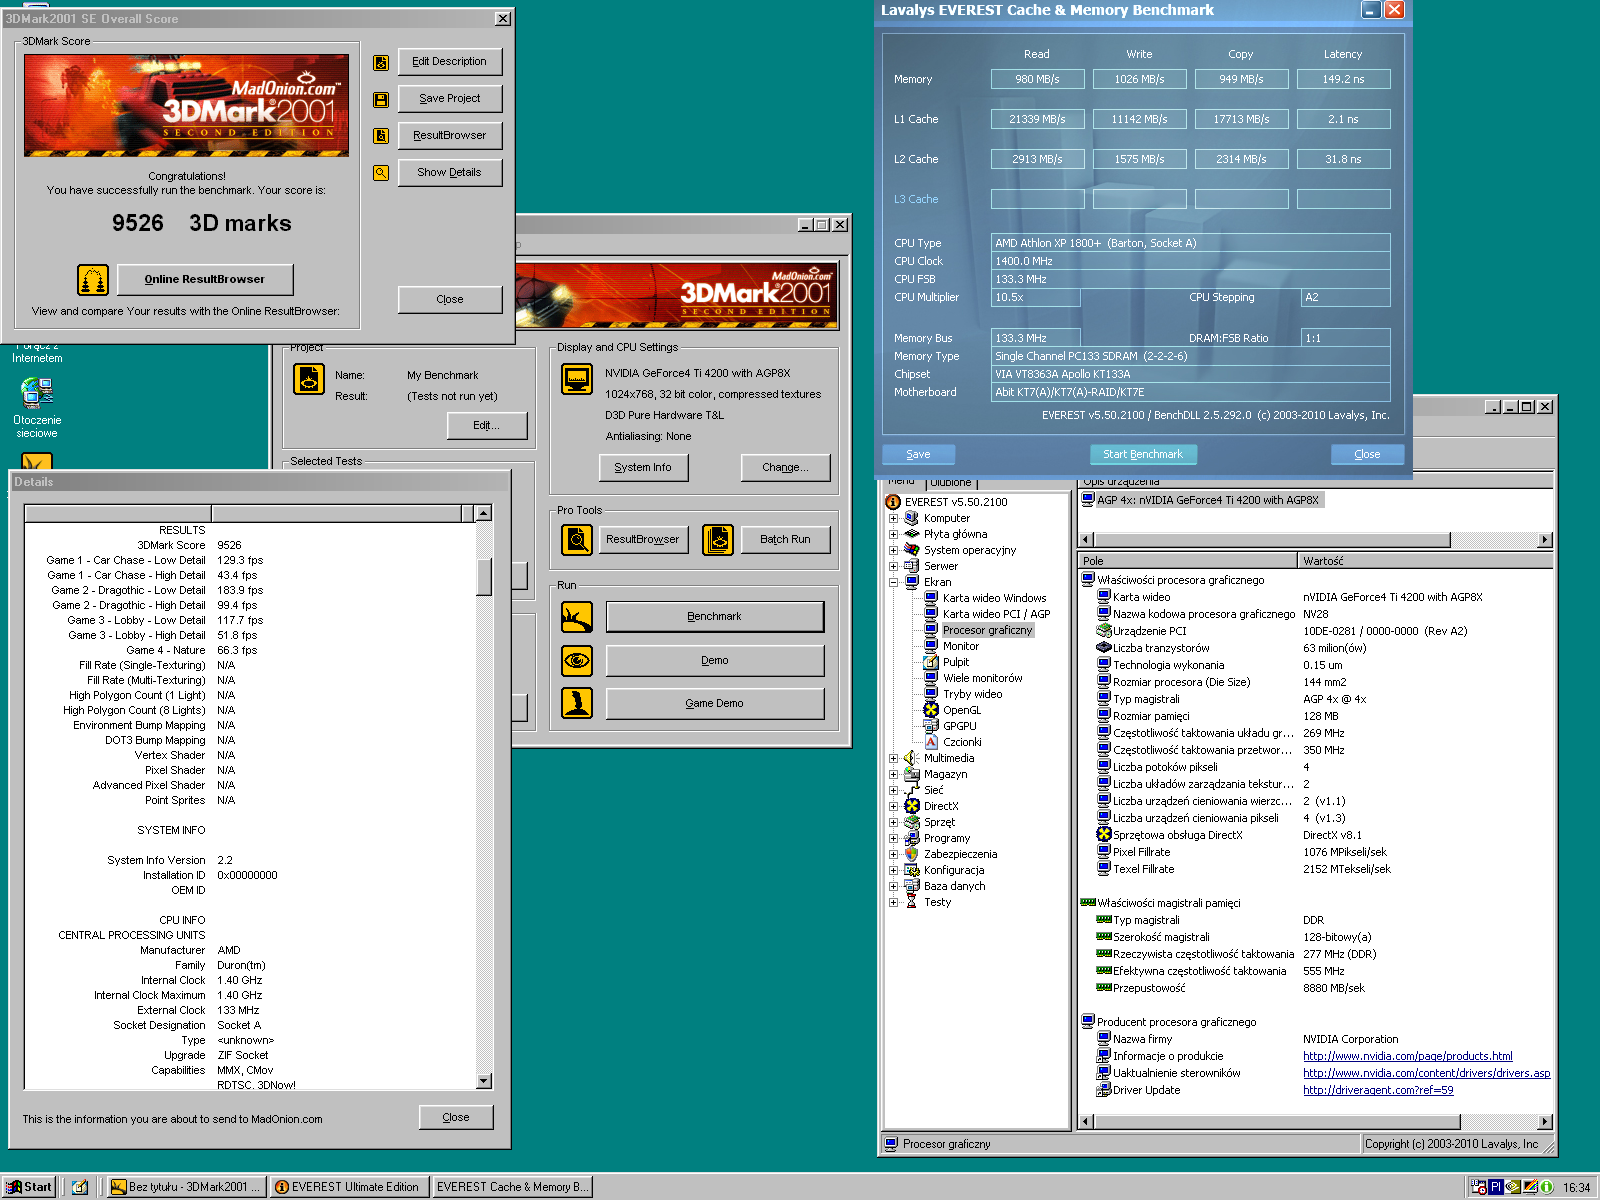
Task: Select Wiele monitorów tree item
Action: pos(973,678)
